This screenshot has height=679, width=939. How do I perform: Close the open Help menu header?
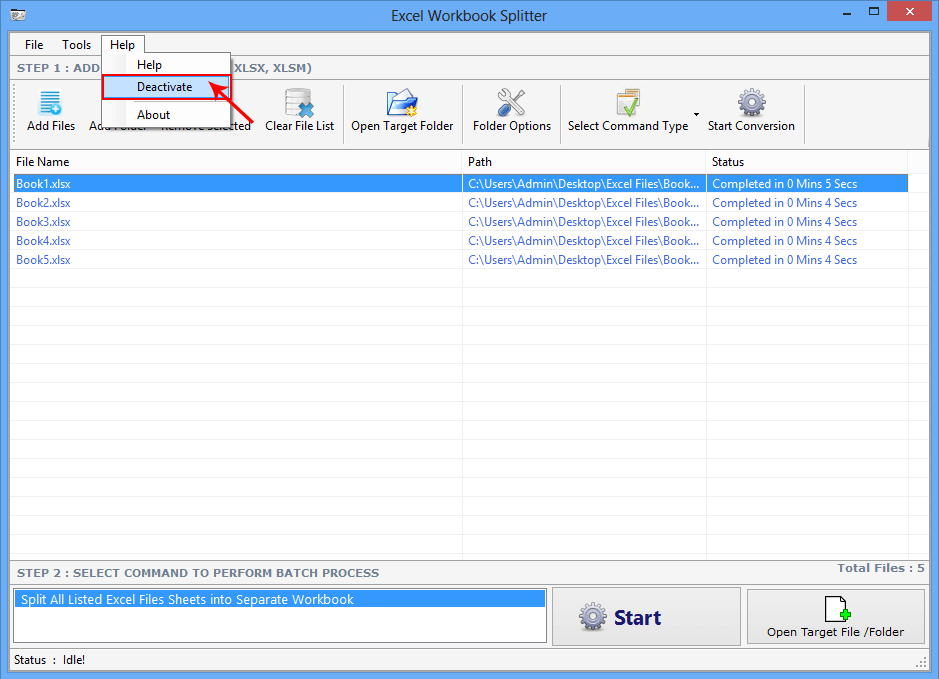[122, 45]
